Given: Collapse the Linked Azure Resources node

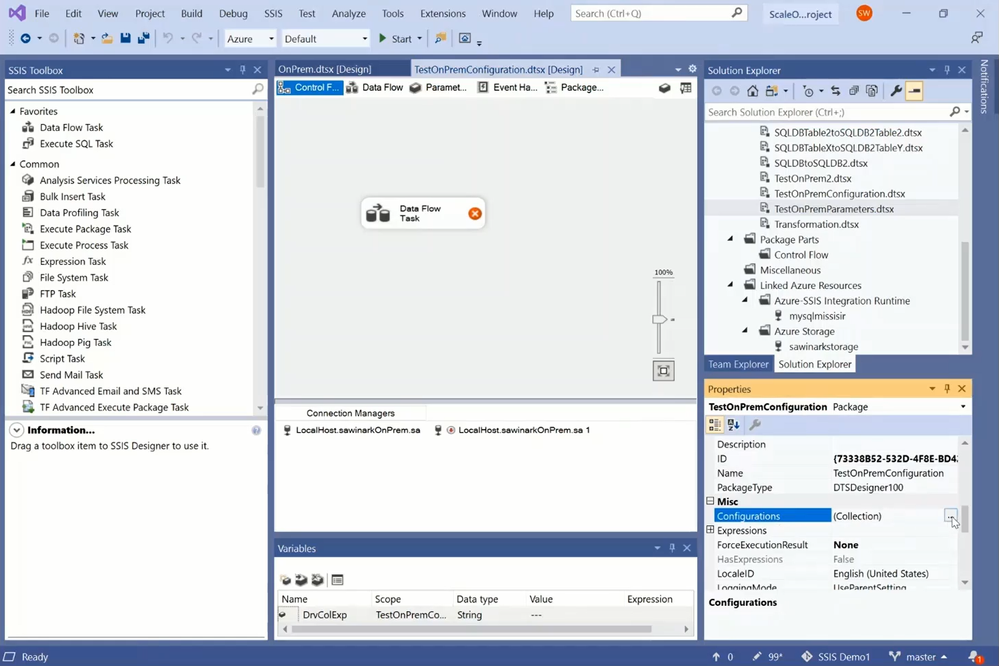Looking at the screenshot, I should (731, 285).
